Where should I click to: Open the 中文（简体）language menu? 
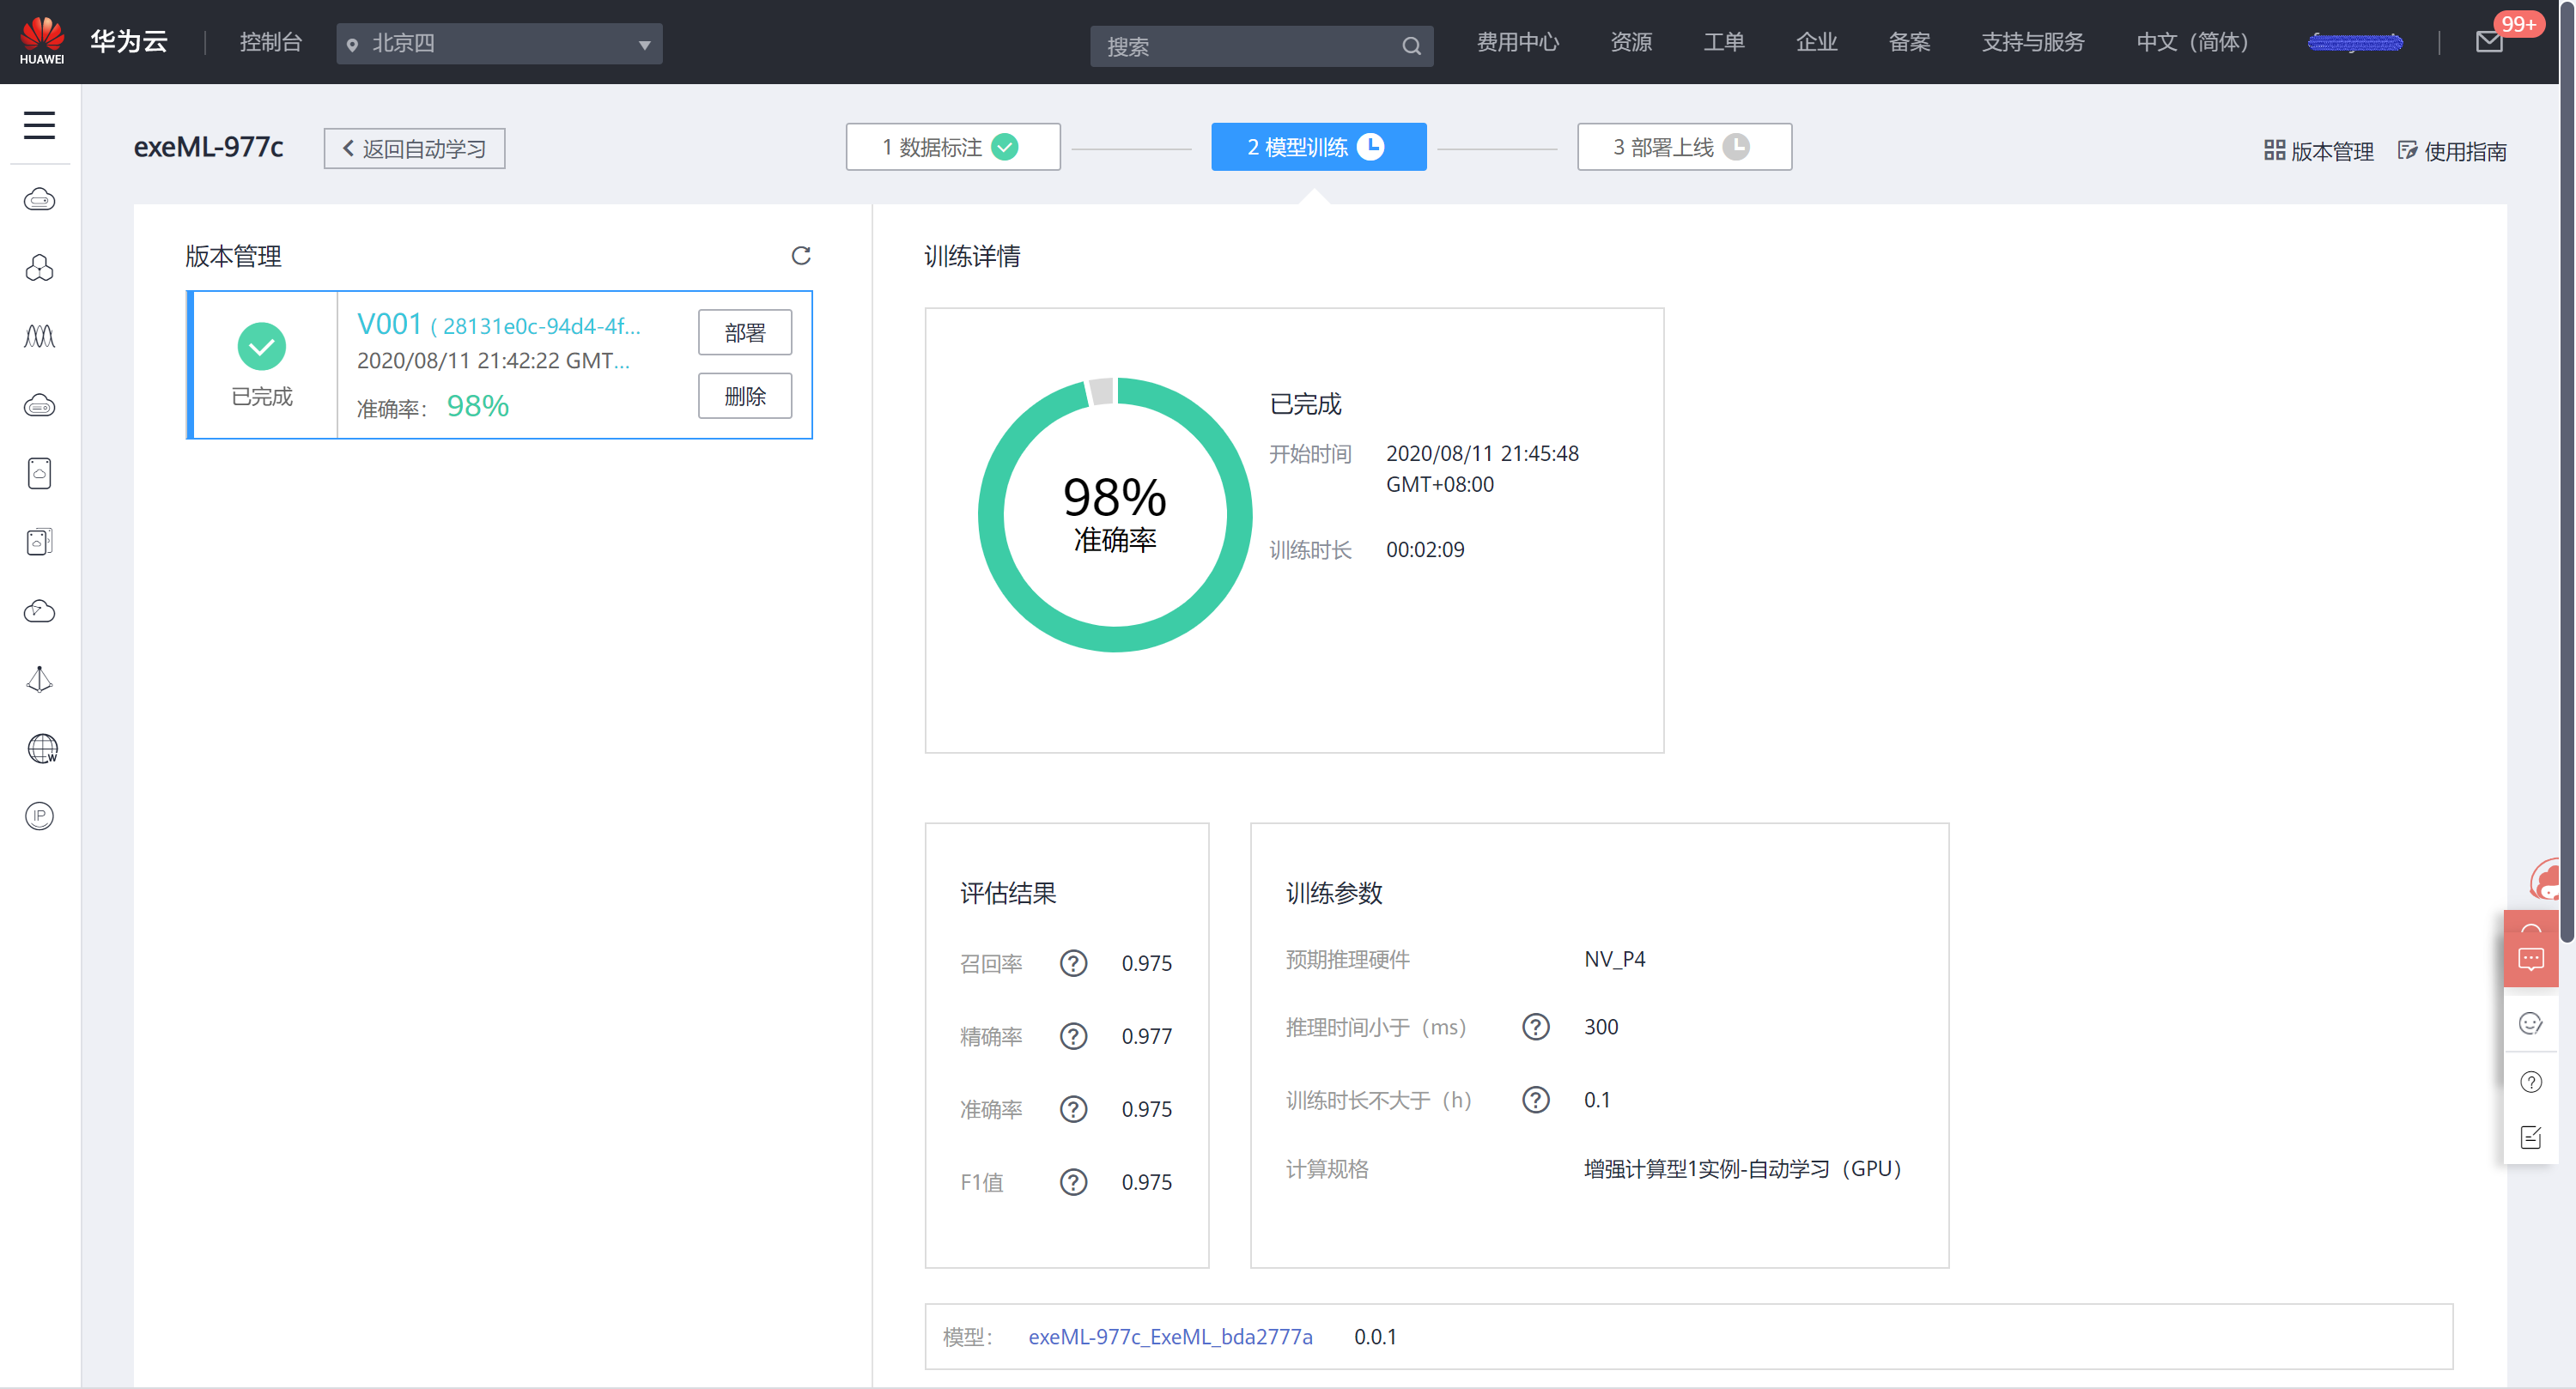2191,42
